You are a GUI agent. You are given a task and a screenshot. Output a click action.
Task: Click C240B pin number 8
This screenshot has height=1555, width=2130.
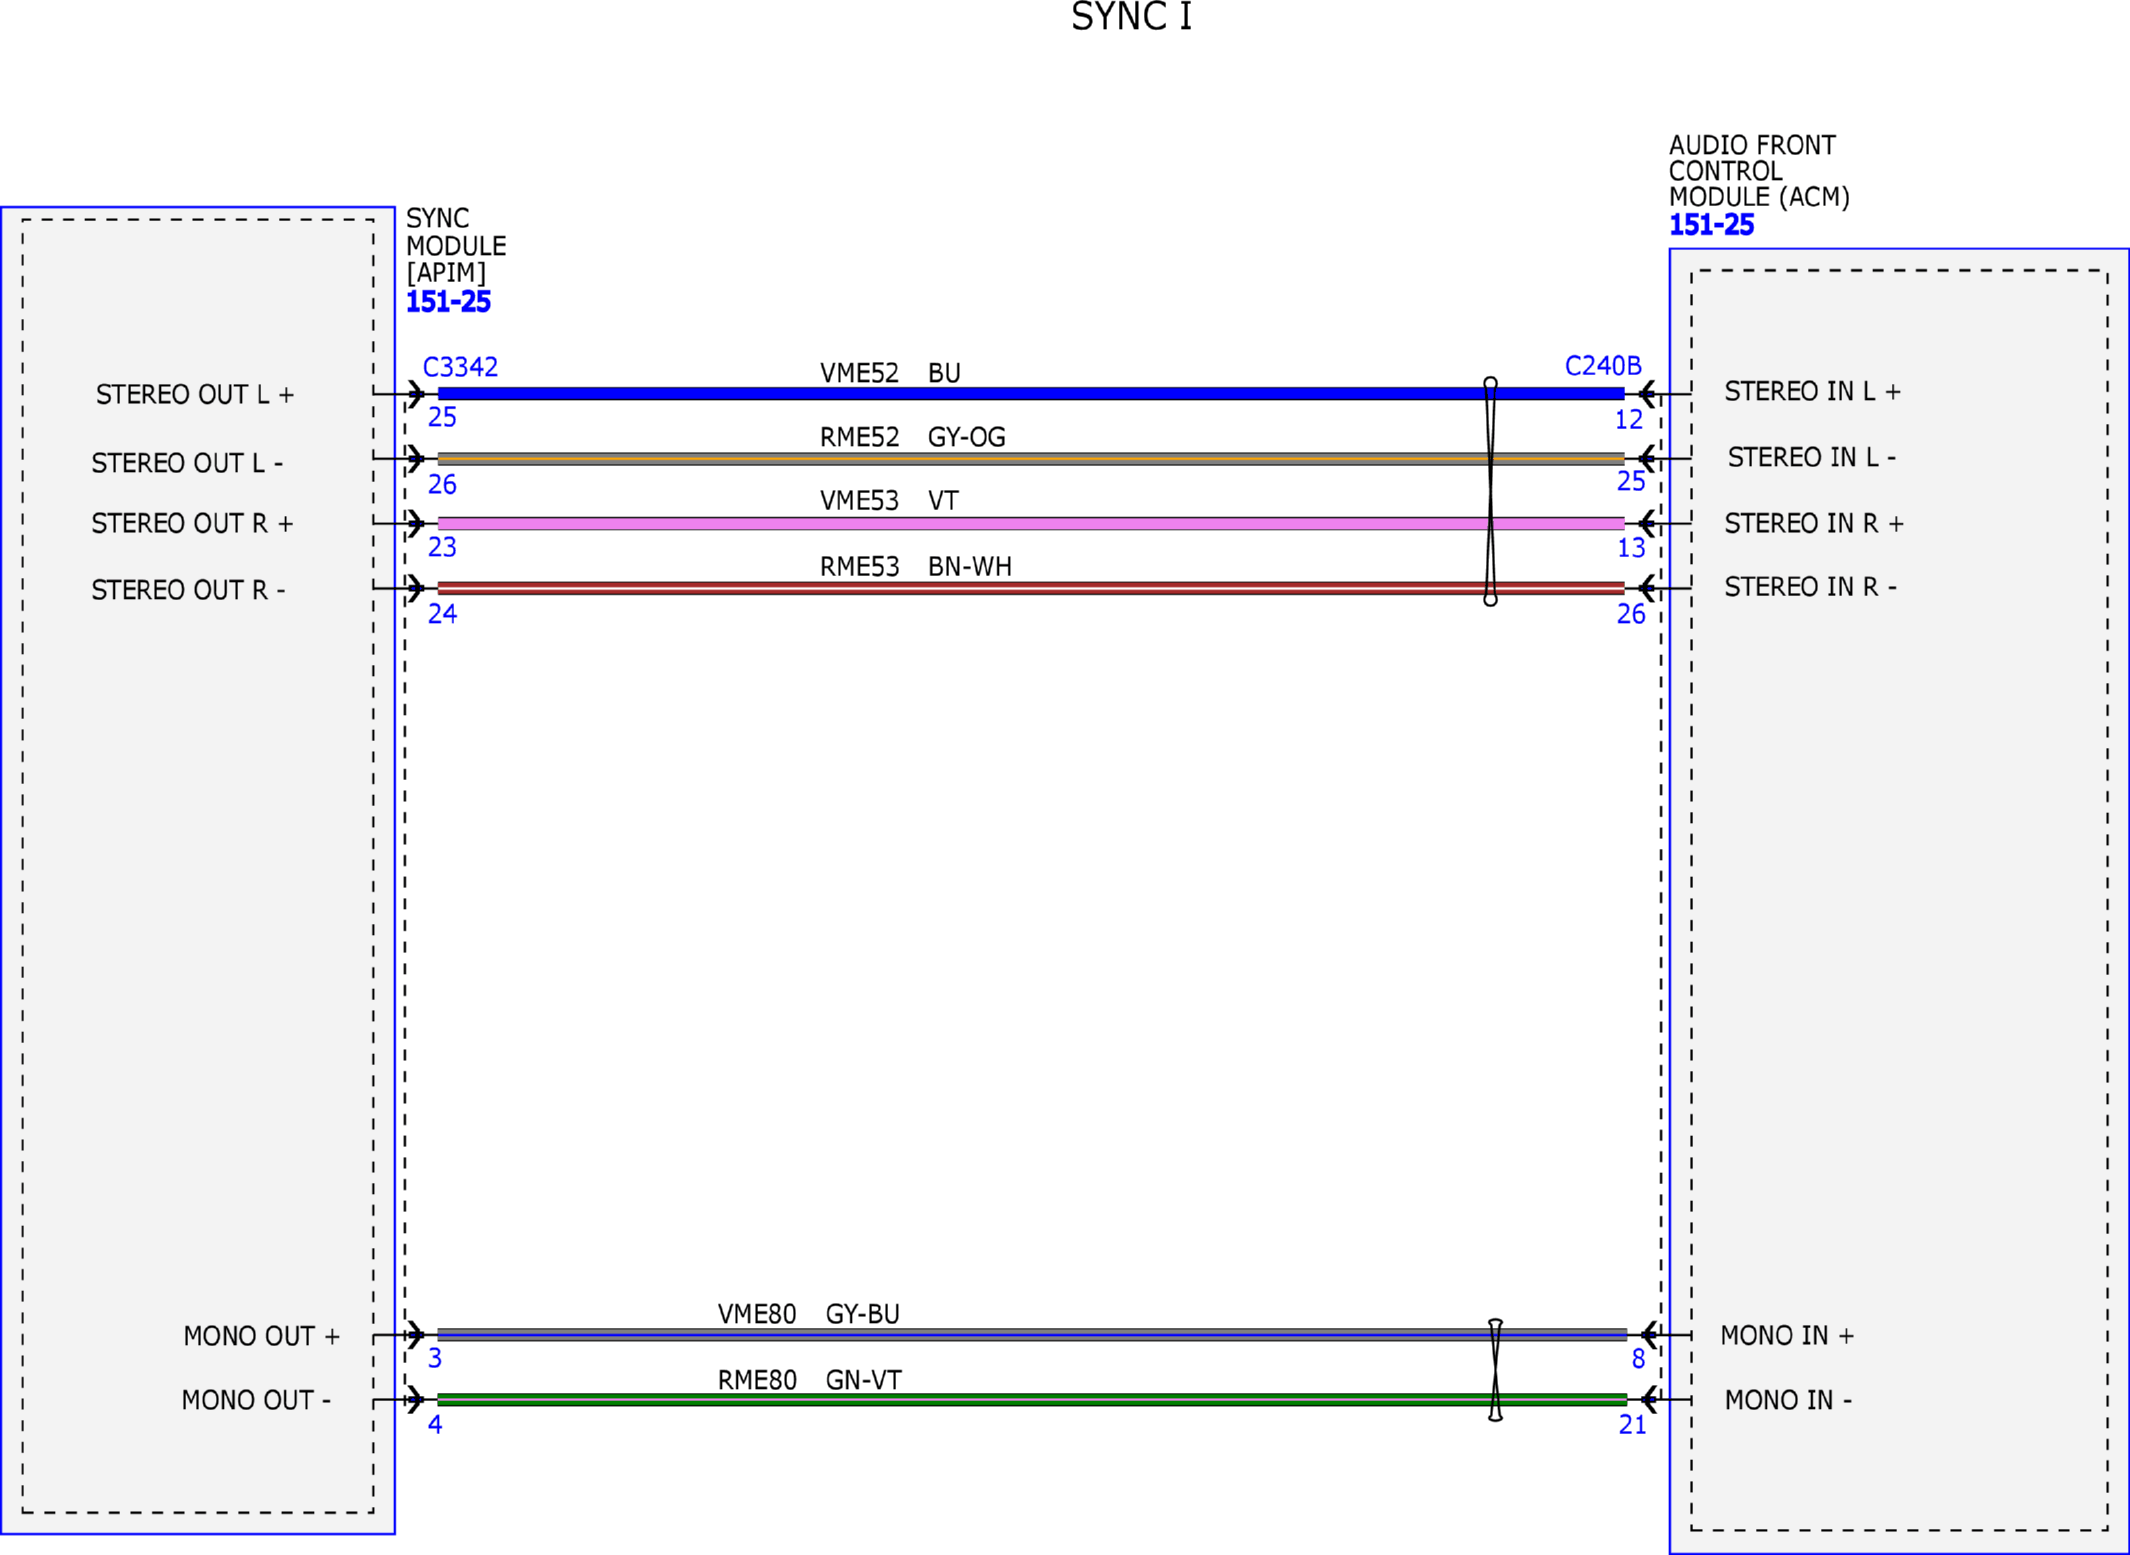tap(1638, 1359)
